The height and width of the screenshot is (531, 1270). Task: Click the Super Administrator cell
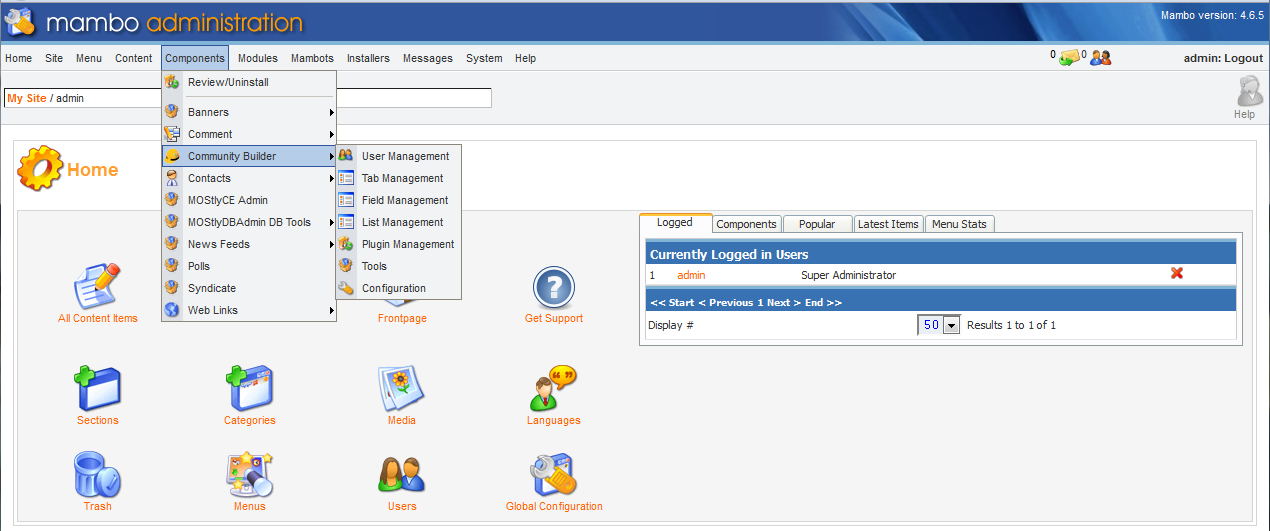[x=848, y=275]
